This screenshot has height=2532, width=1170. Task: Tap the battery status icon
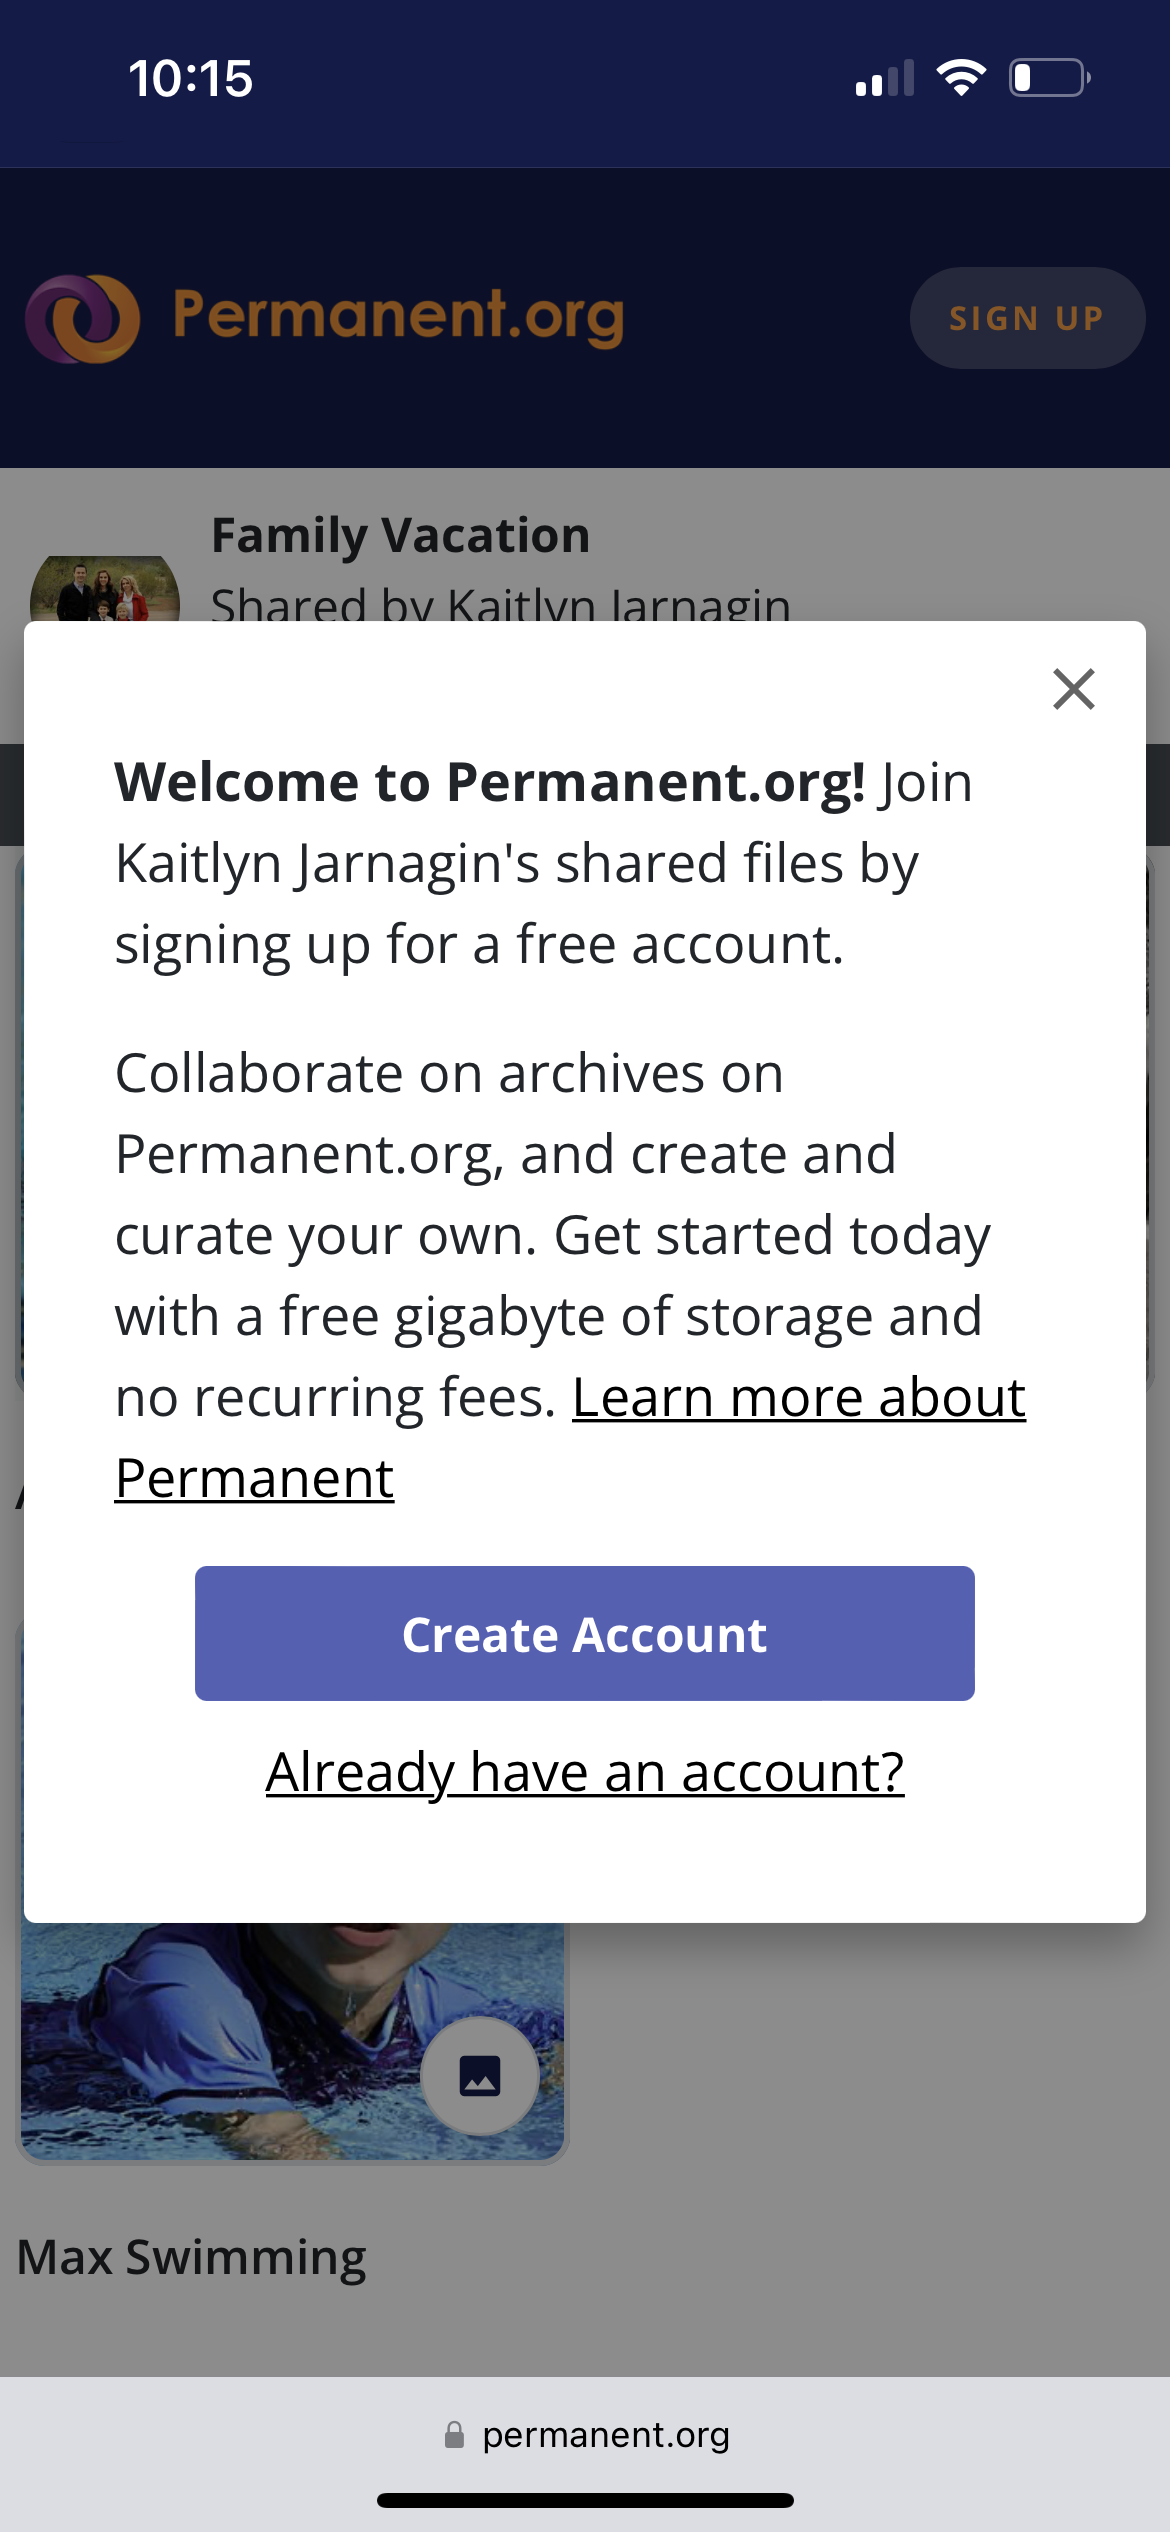point(1049,78)
